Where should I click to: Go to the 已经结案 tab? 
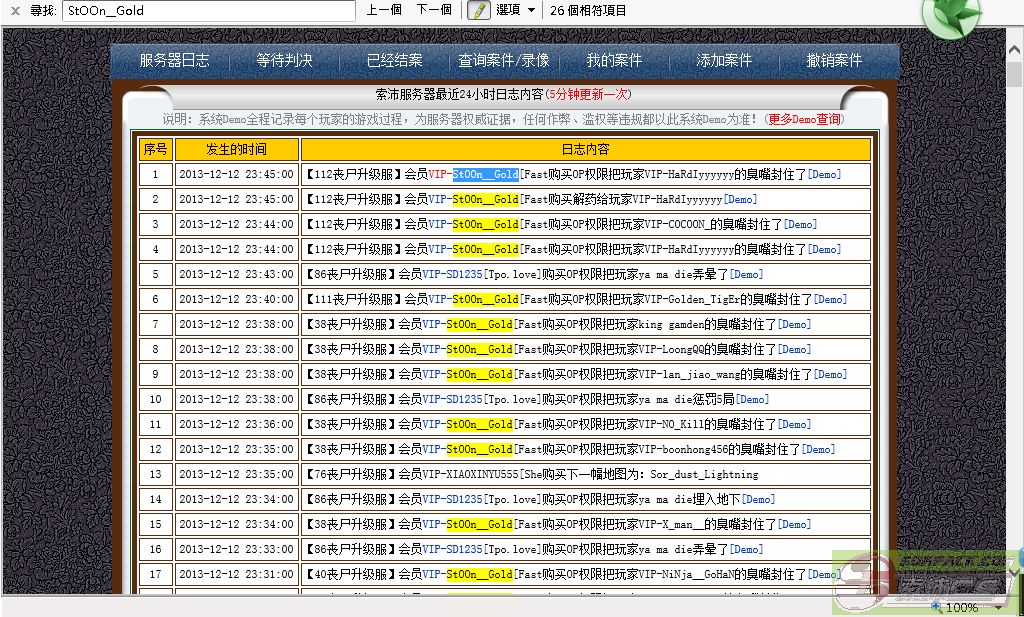(394, 60)
